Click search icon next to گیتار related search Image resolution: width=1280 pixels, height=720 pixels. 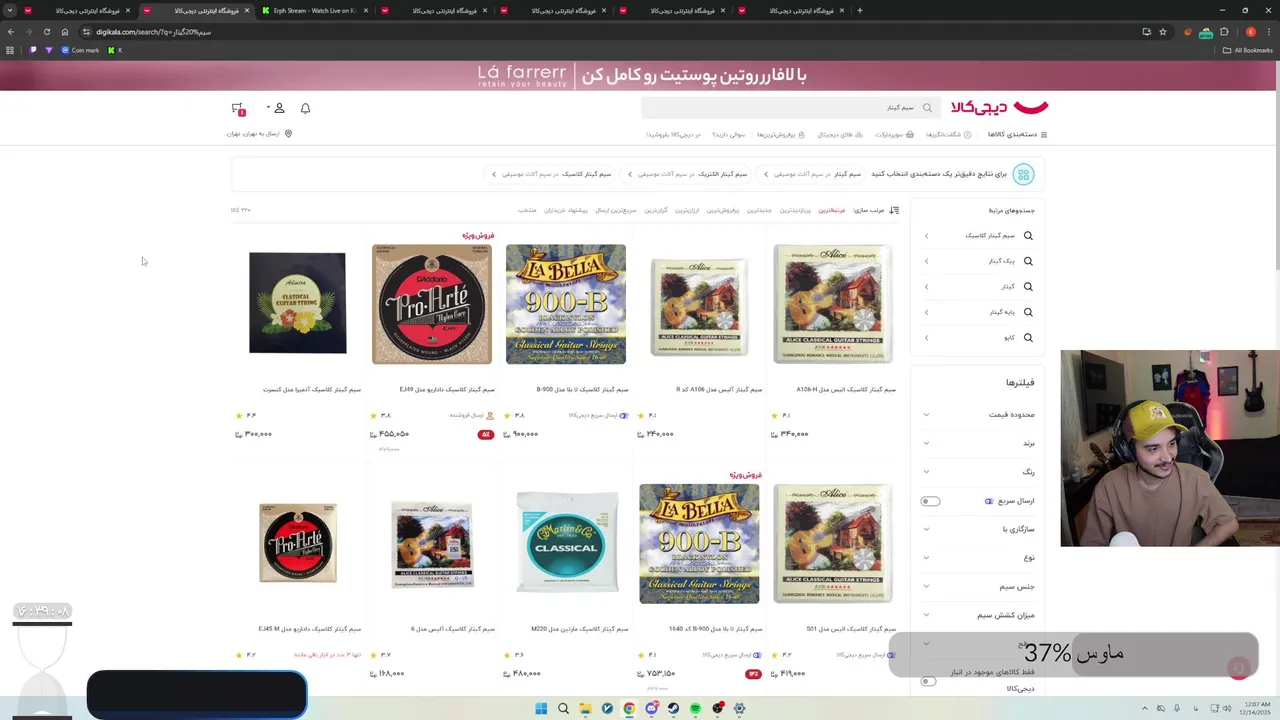coord(1028,287)
